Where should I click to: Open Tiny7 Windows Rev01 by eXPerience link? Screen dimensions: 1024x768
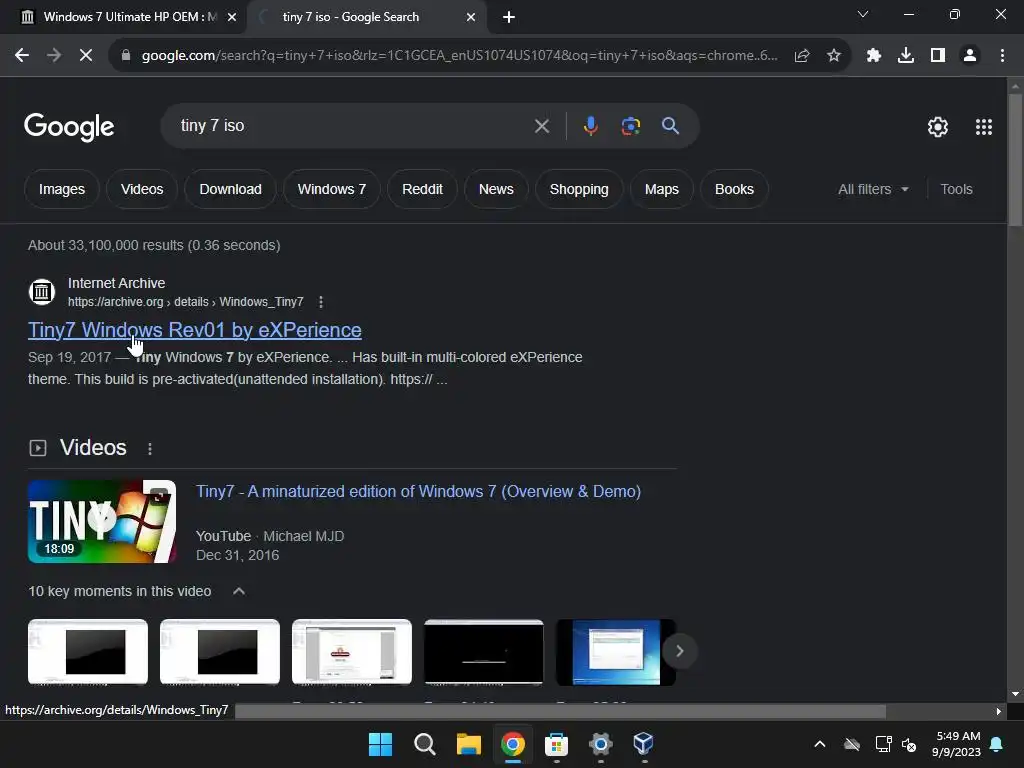pyautogui.click(x=195, y=330)
